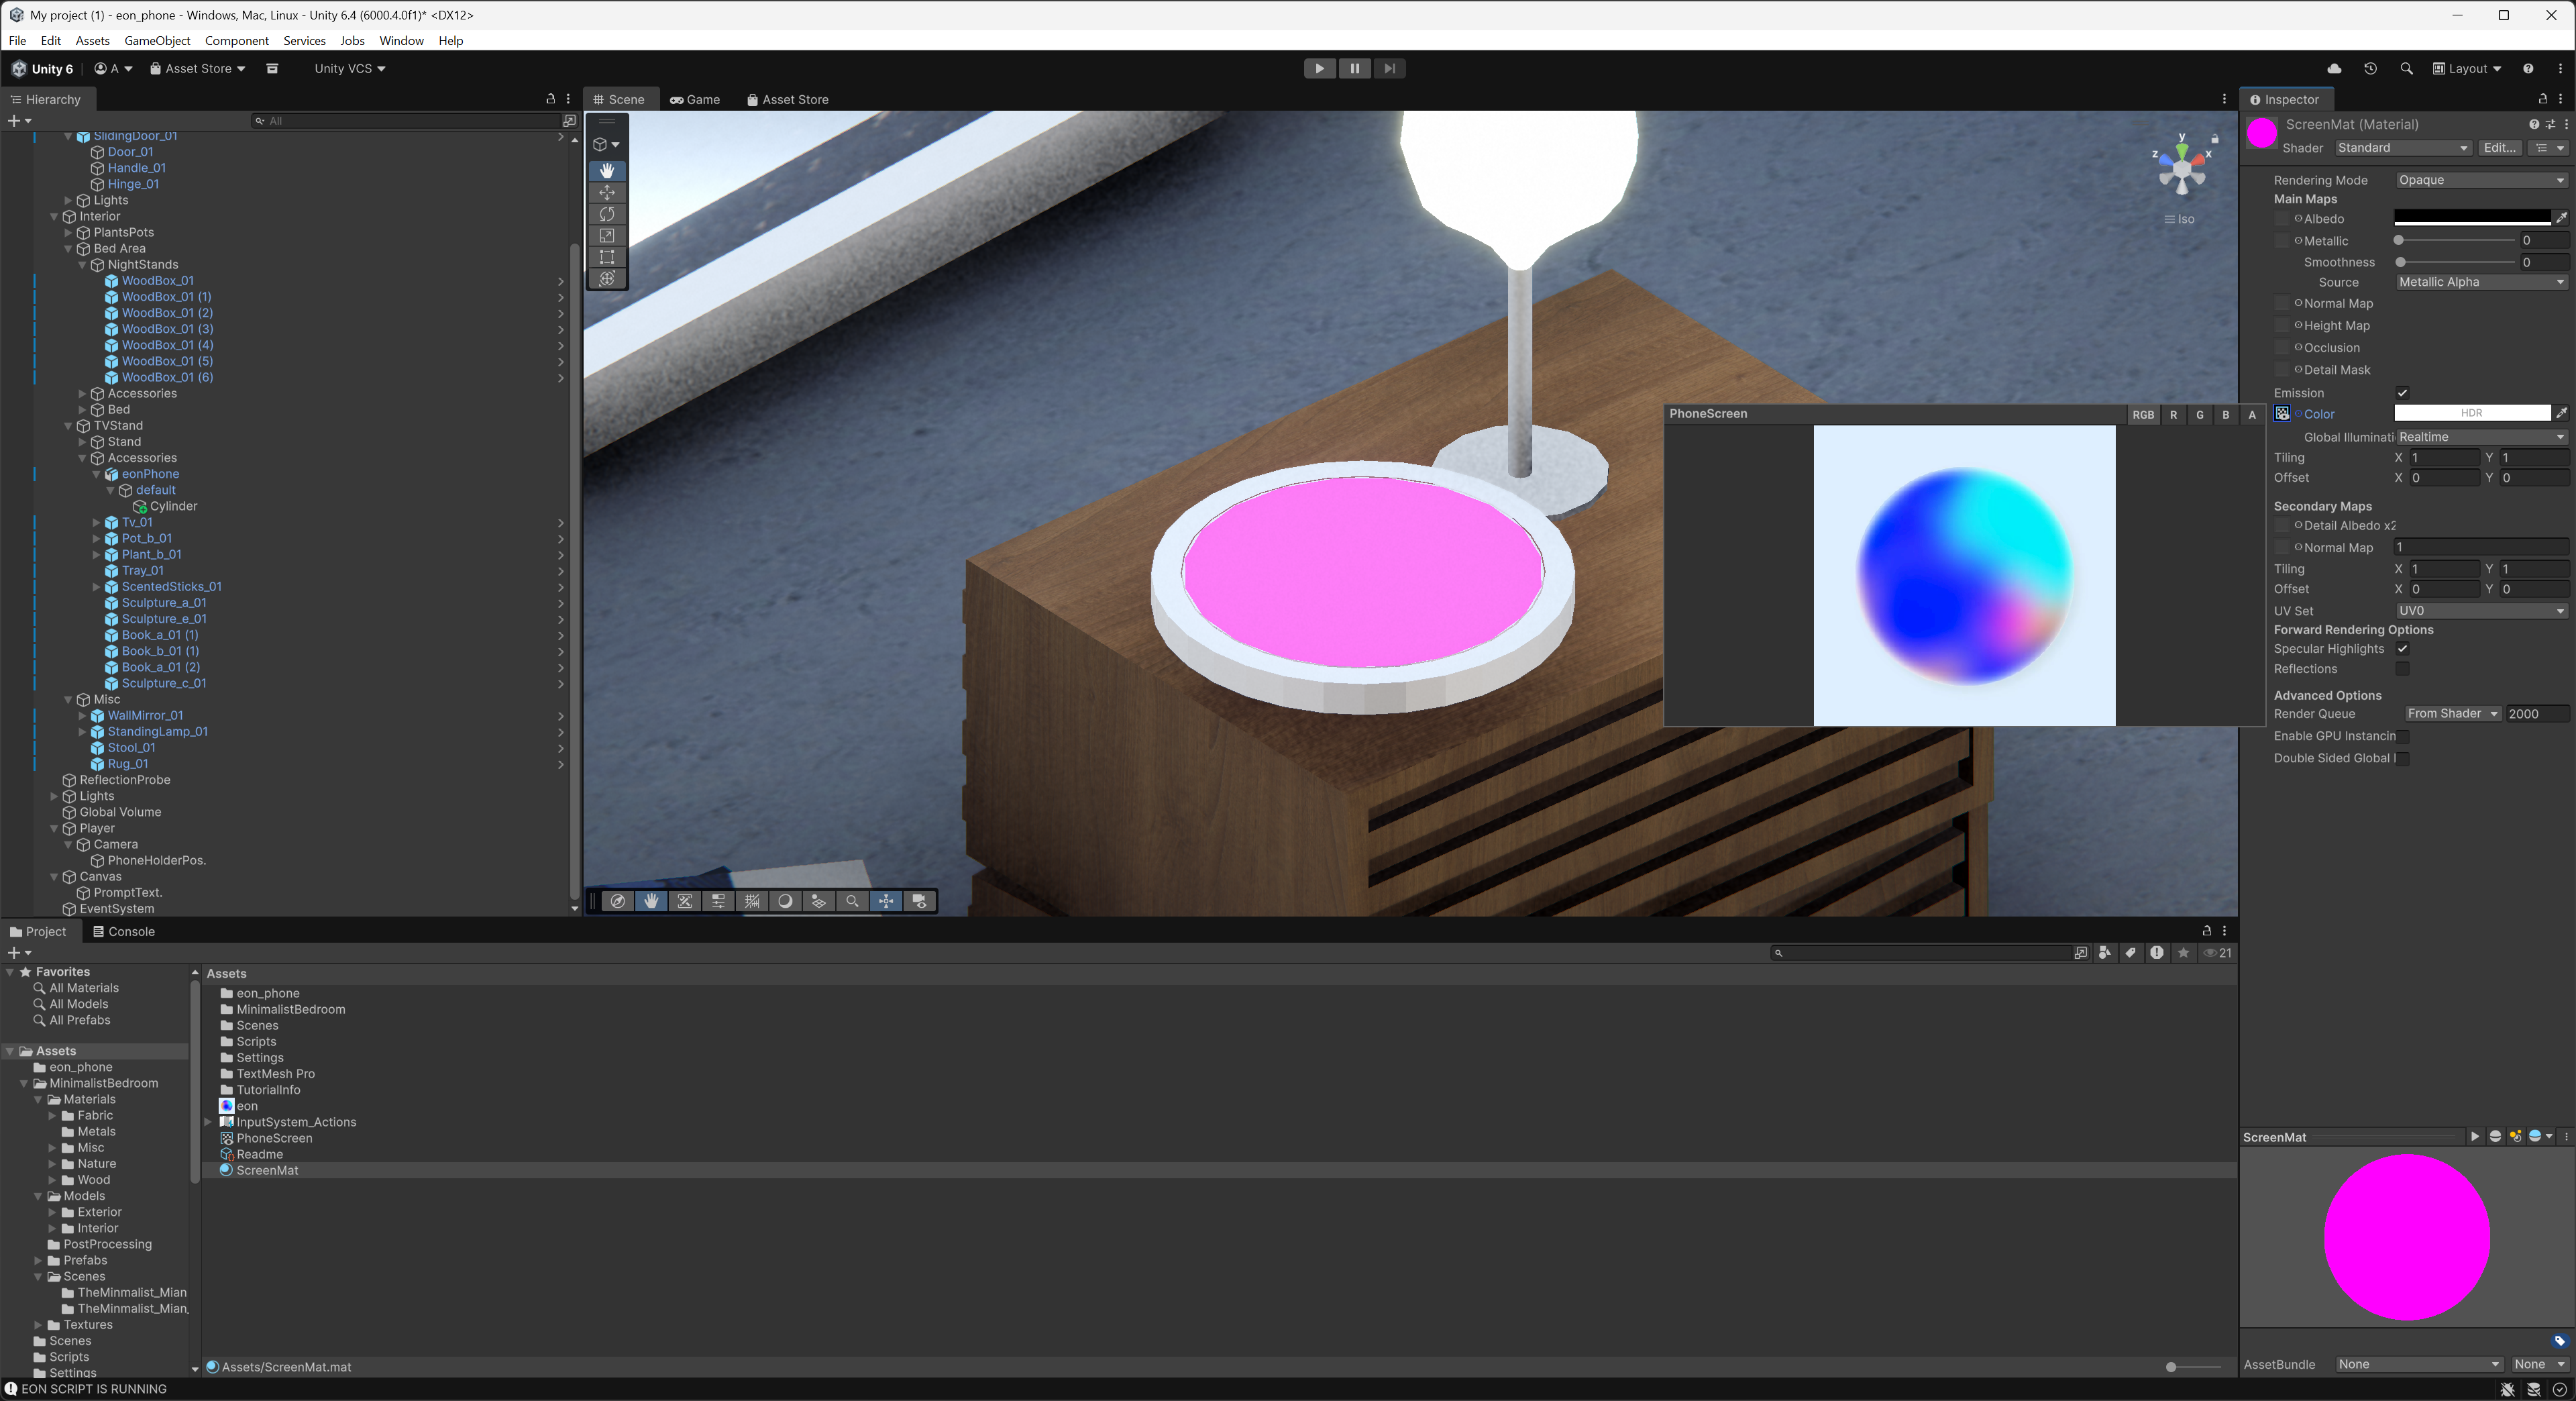
Task: Open the Layout dropdown
Action: click(x=2467, y=68)
